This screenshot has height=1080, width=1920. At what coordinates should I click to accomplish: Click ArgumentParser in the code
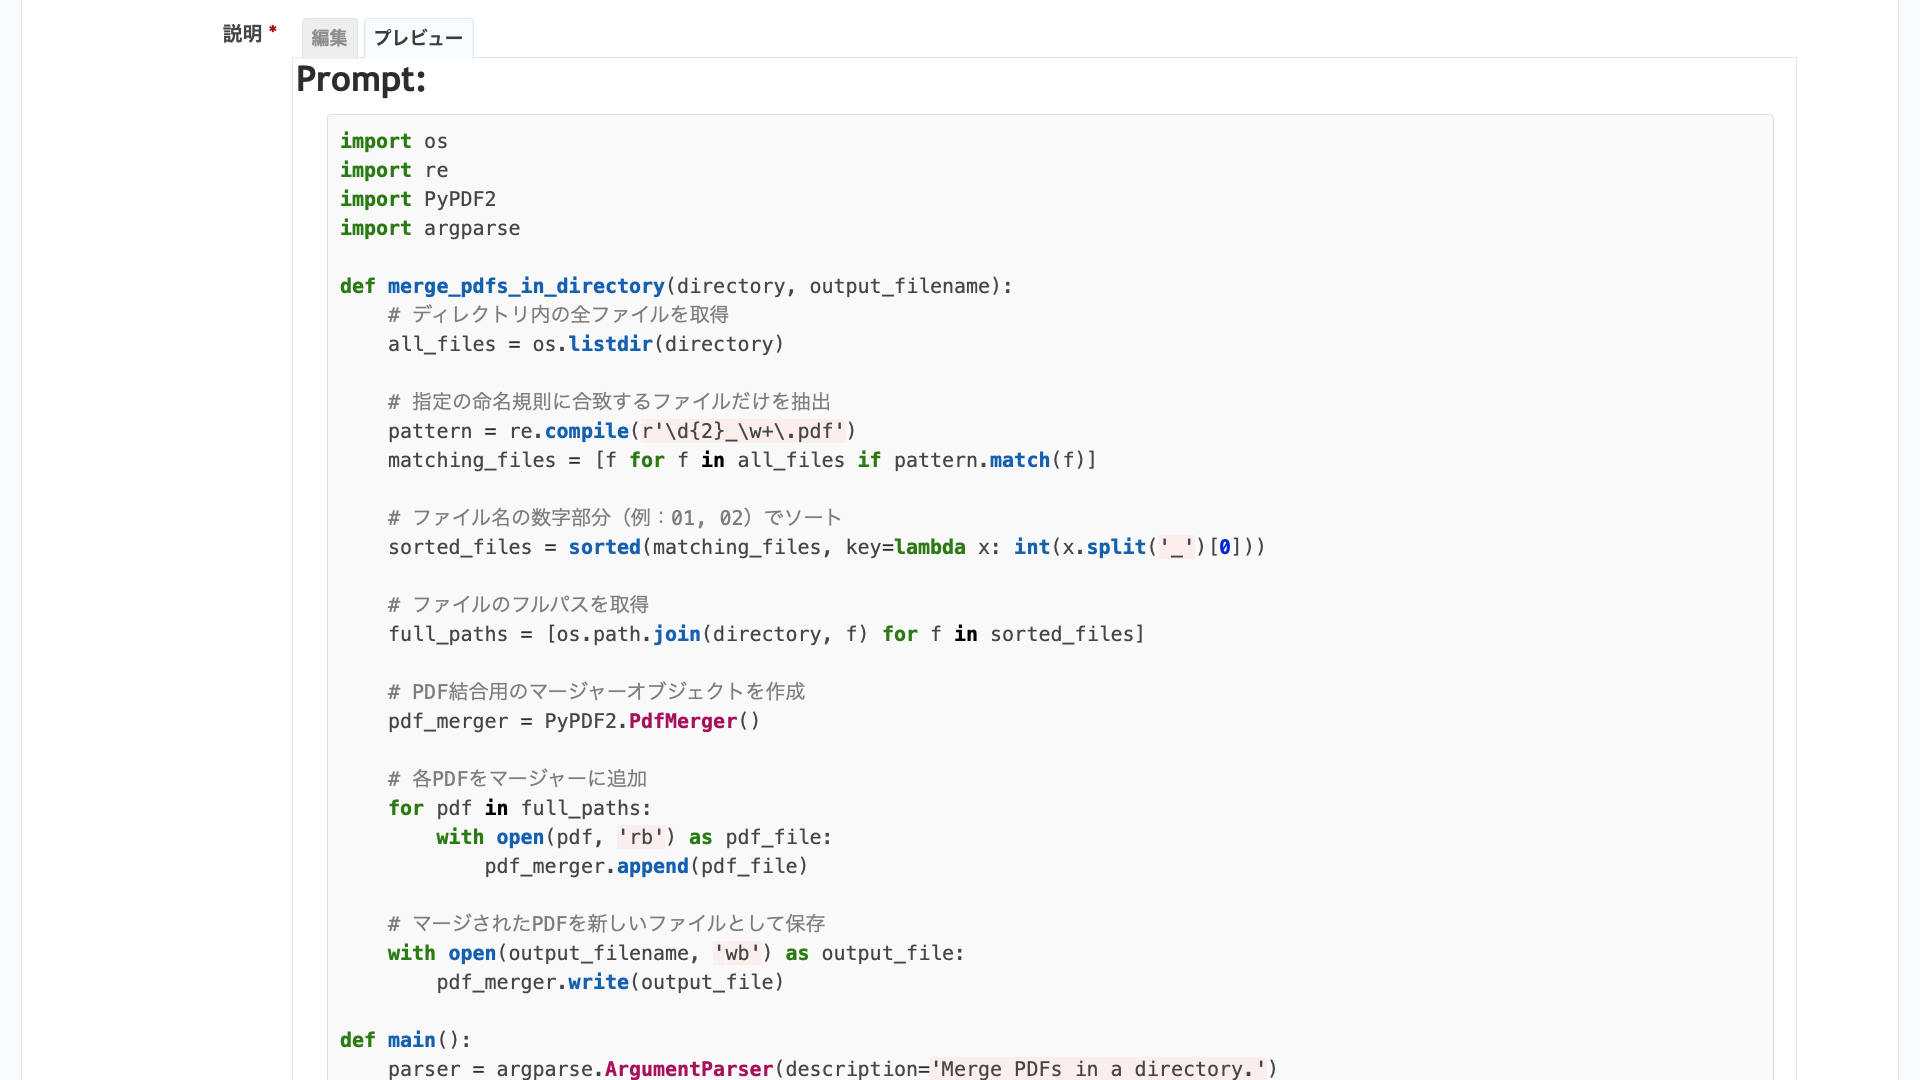click(x=688, y=1069)
